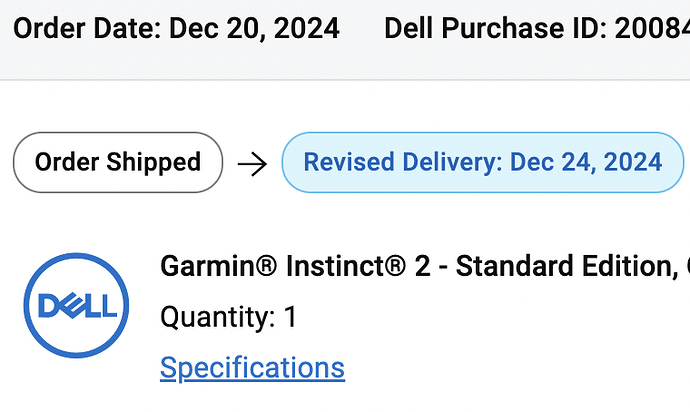Click the purchase ID number starting with 20084
This screenshot has height=412, width=690.
[652, 29]
